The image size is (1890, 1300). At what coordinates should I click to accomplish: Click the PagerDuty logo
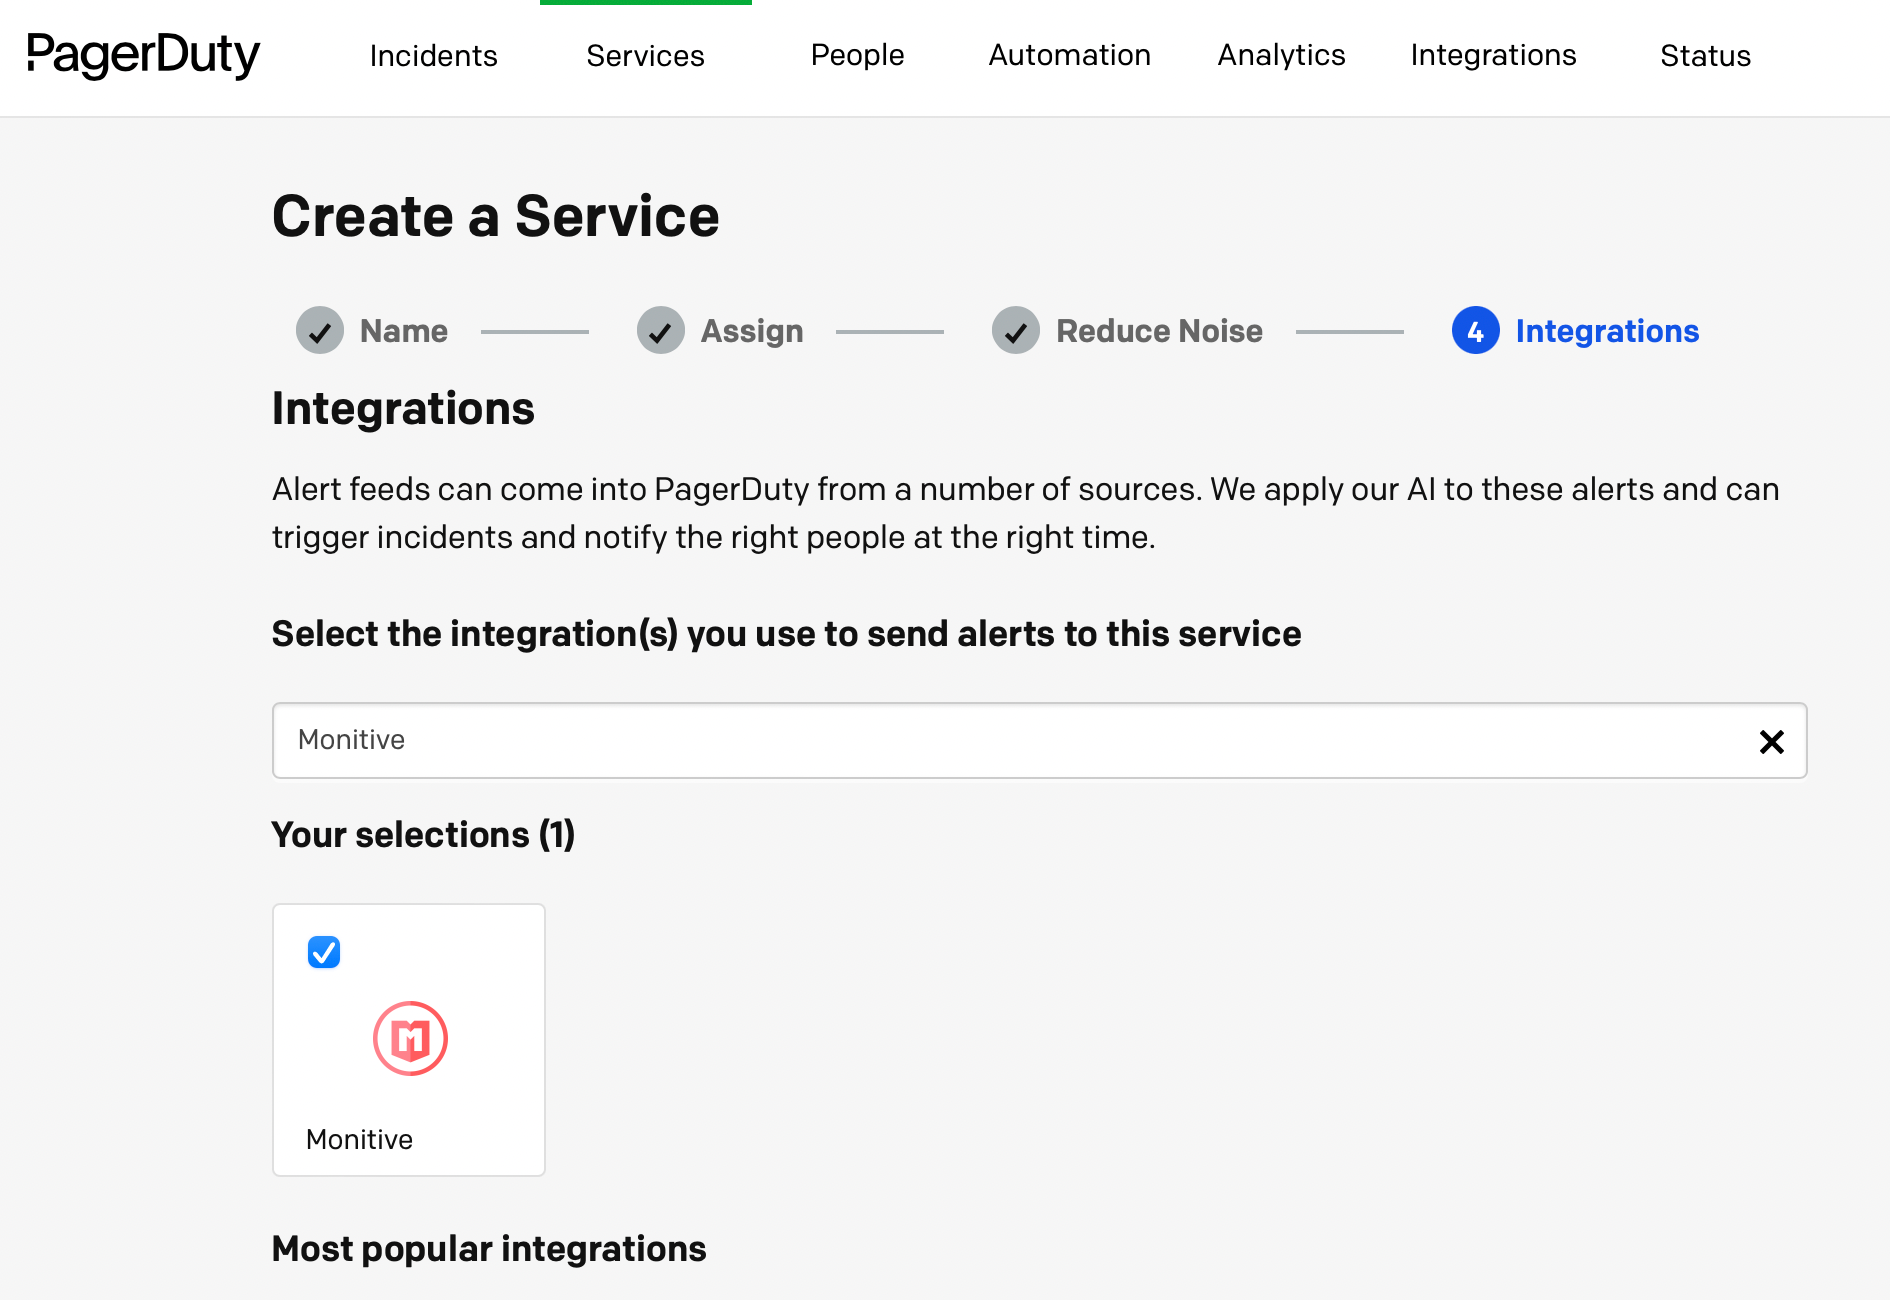click(x=143, y=55)
